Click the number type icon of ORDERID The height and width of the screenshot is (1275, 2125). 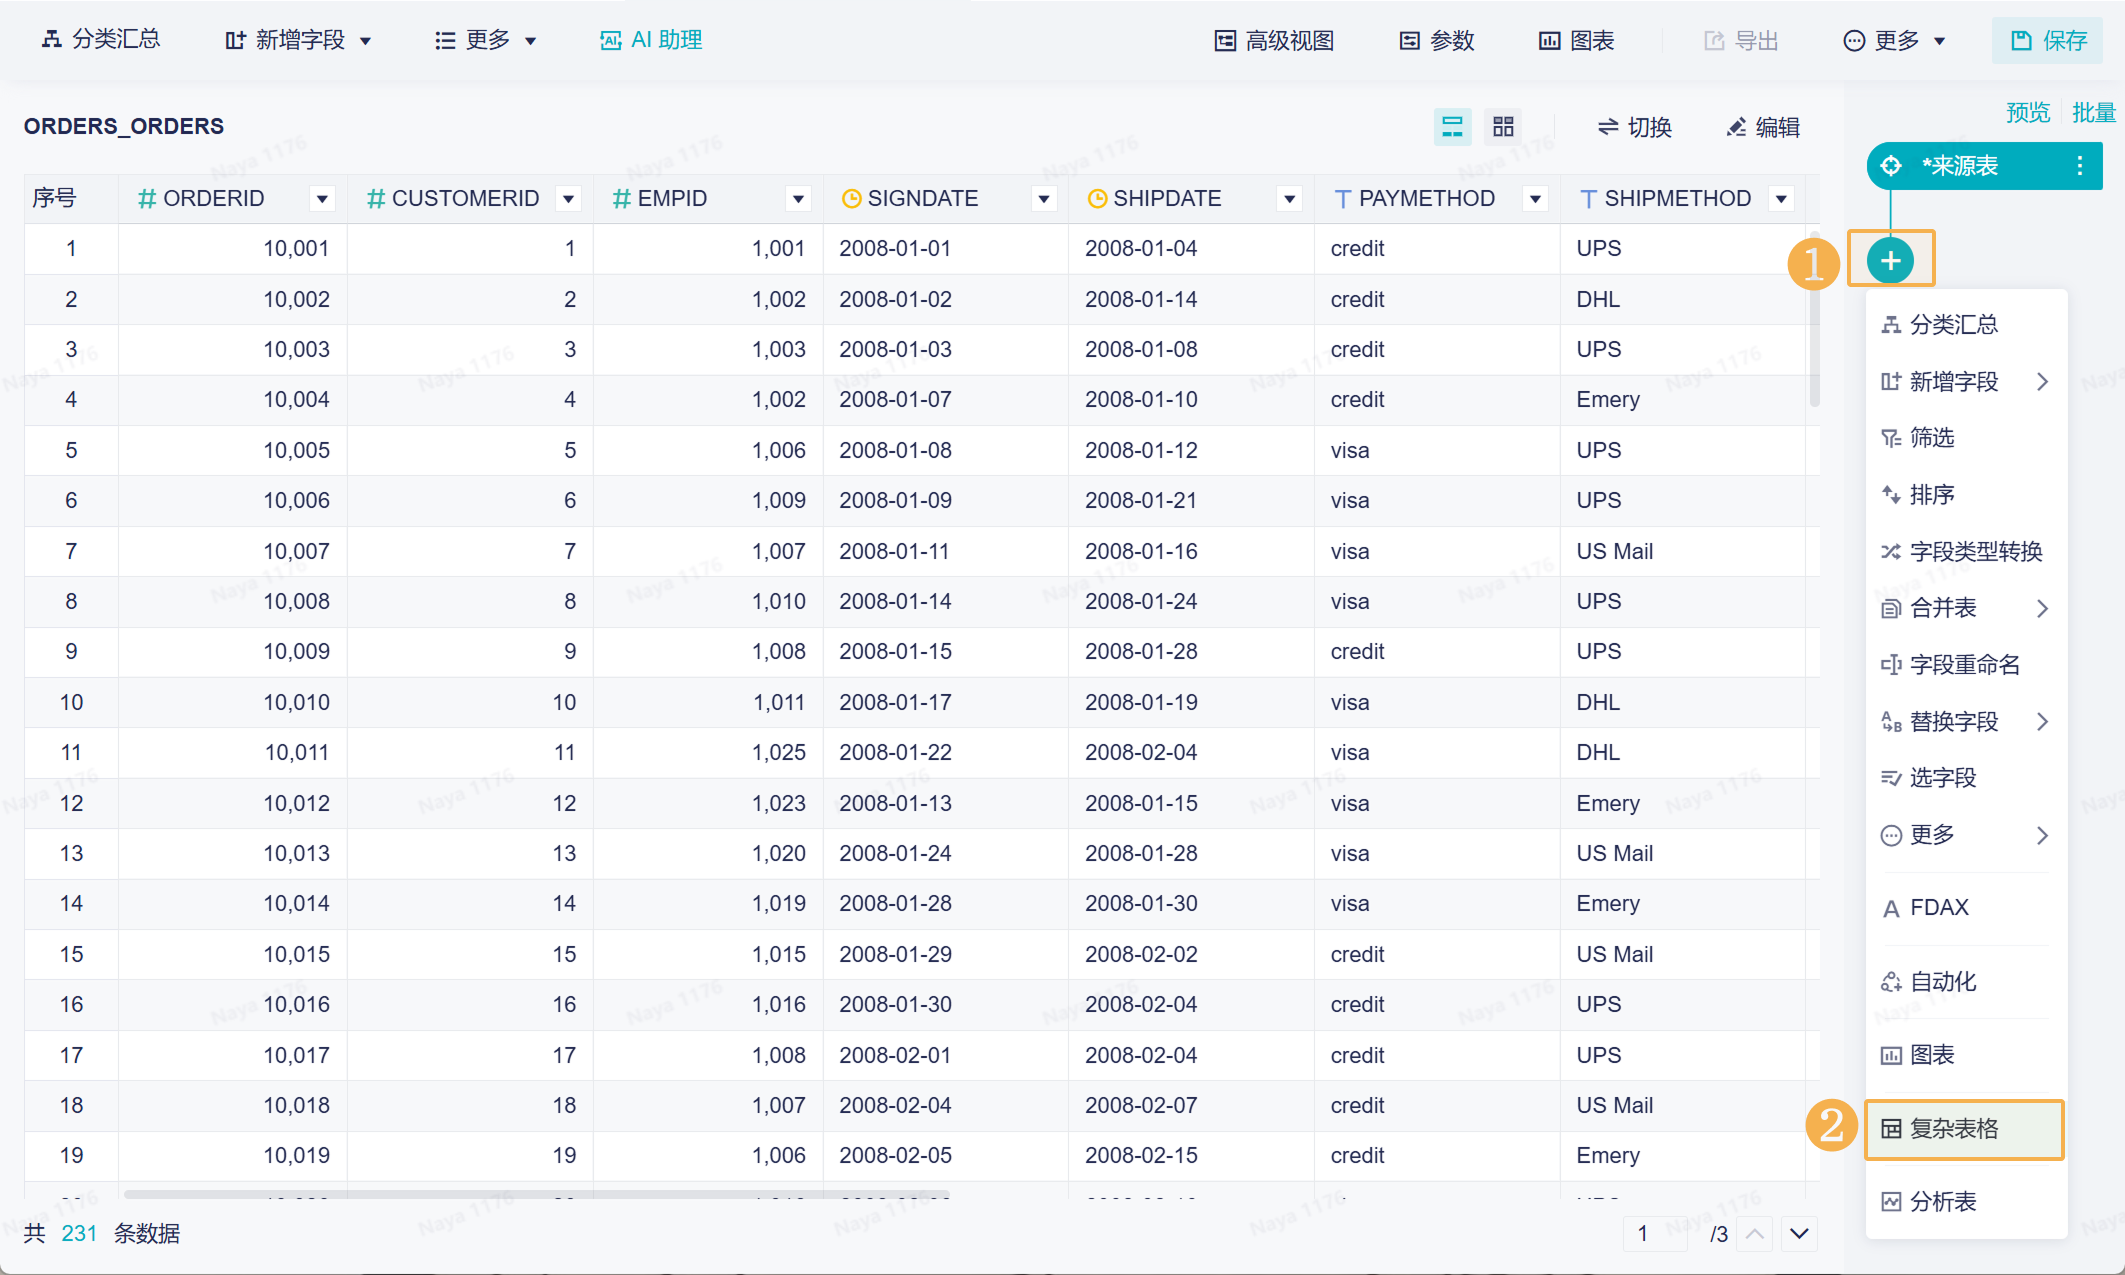click(147, 199)
